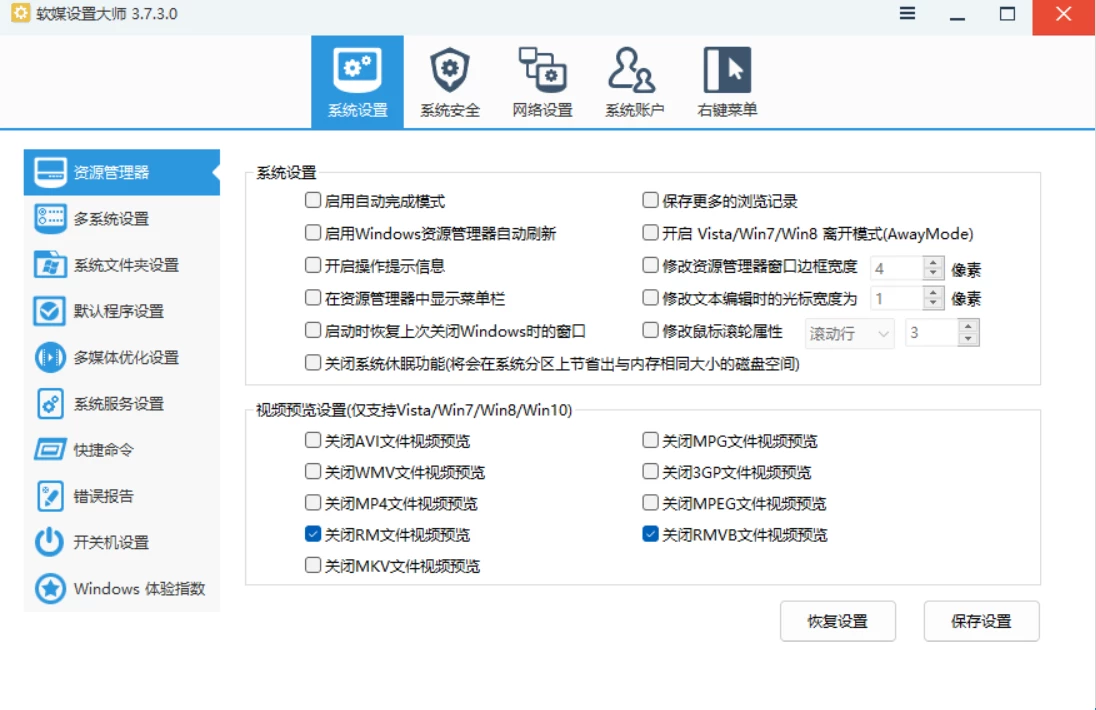Open the 系统设置 top tab icon
The height and width of the screenshot is (710, 1096).
point(357,70)
